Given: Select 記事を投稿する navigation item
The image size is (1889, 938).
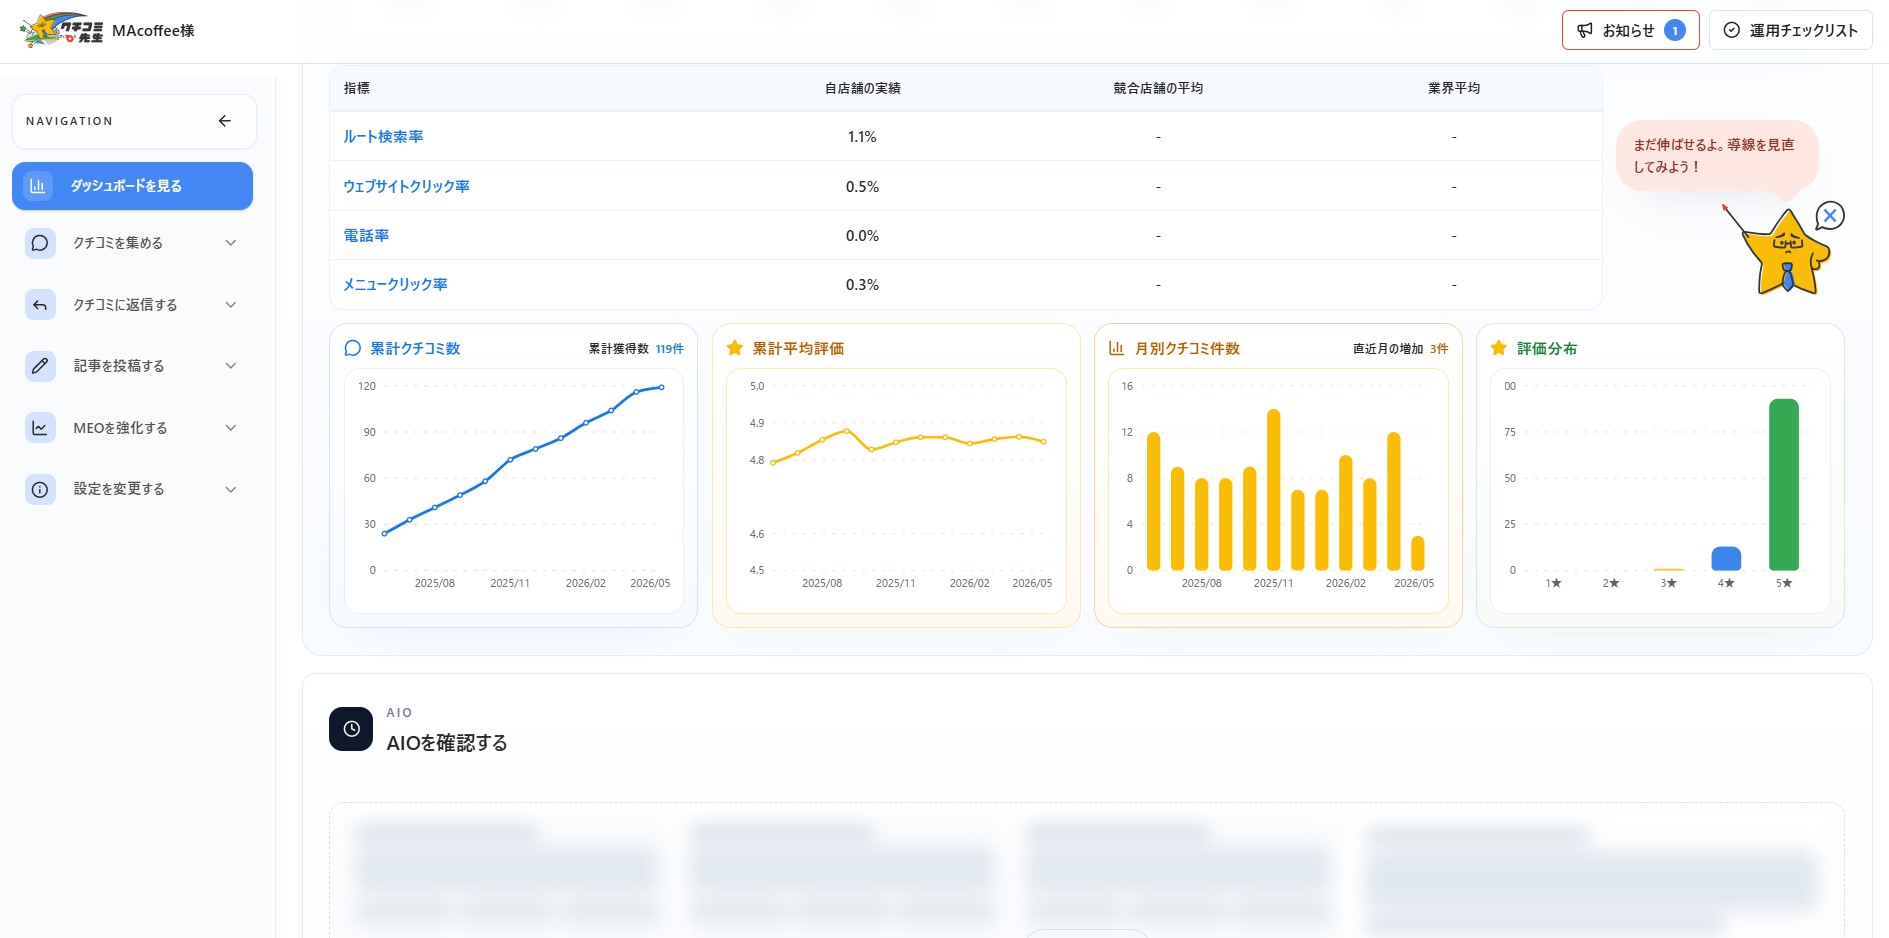Looking at the screenshot, I should (x=132, y=366).
